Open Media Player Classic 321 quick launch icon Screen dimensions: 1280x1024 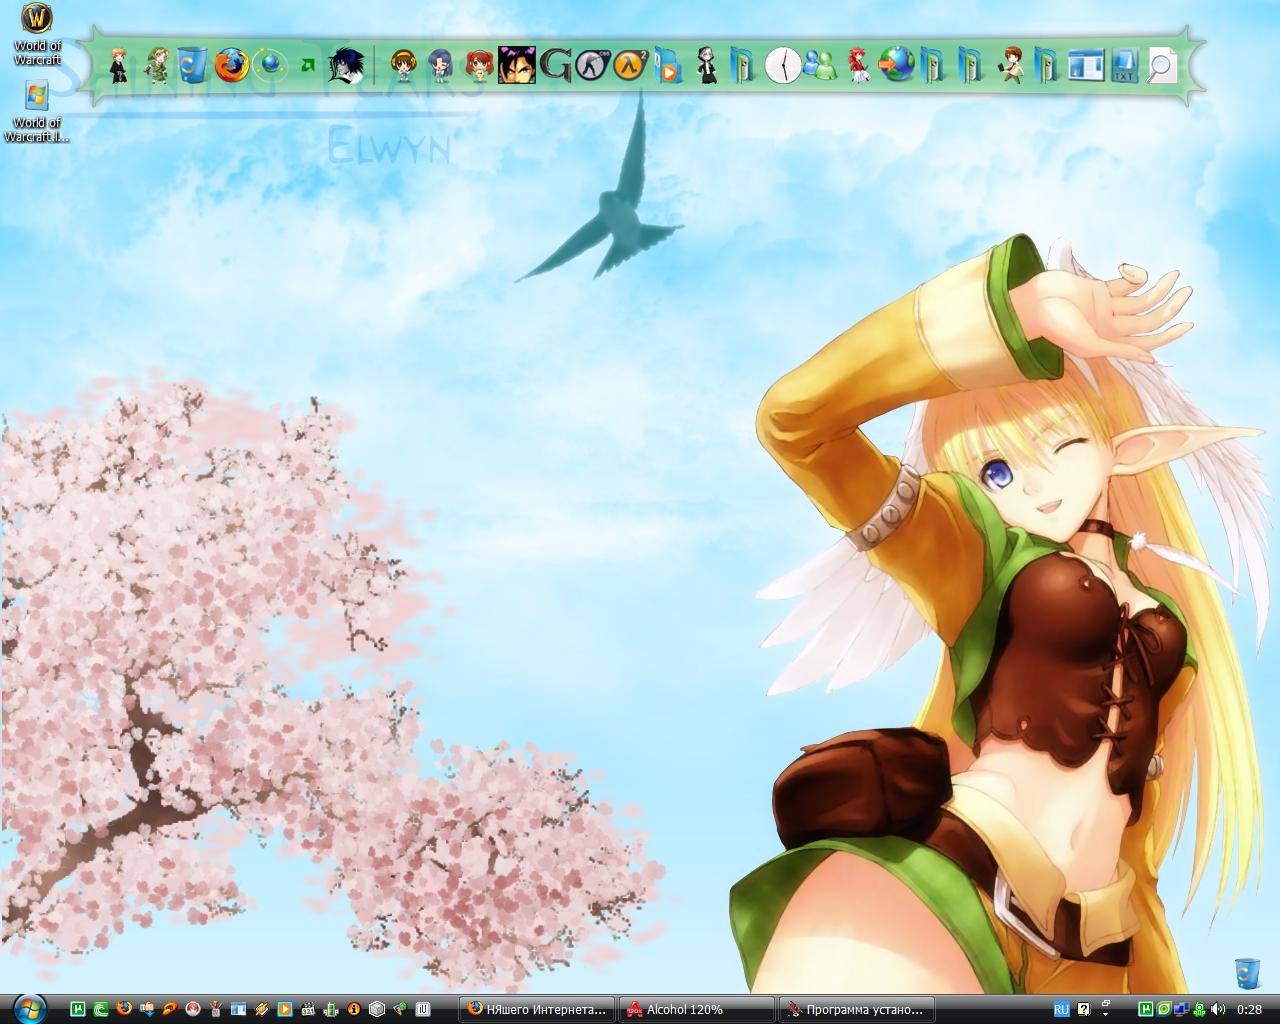click(308, 1009)
